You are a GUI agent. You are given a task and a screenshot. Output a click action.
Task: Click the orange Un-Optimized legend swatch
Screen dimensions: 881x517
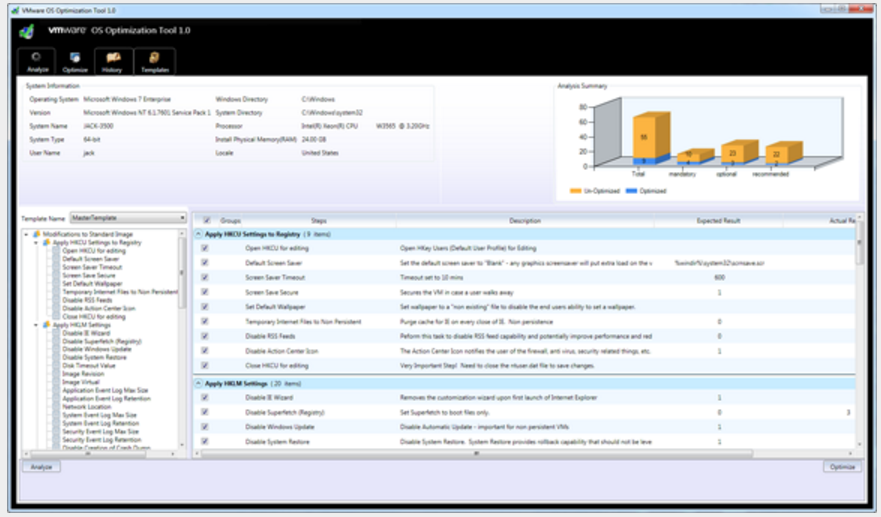click(575, 191)
